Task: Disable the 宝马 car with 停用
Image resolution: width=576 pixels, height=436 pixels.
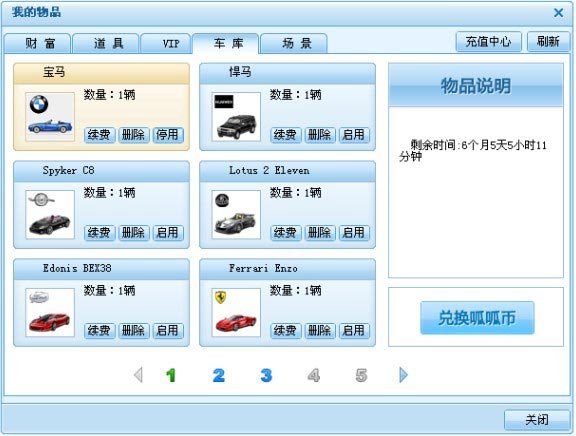Action: [168, 135]
